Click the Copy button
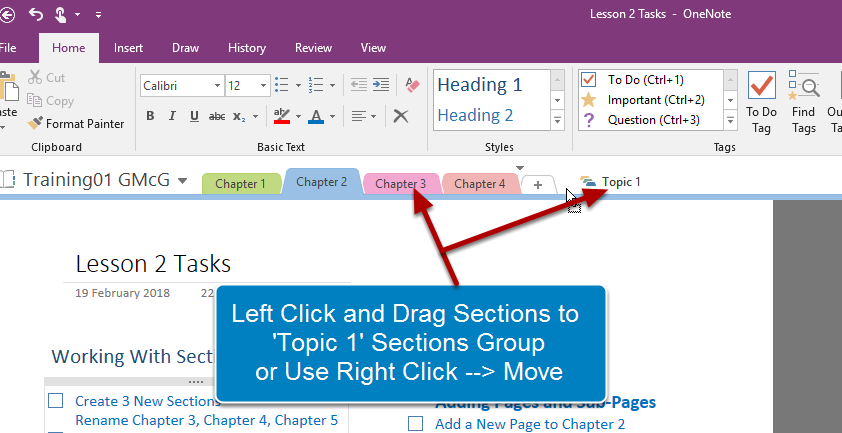842x433 pixels. [50, 100]
